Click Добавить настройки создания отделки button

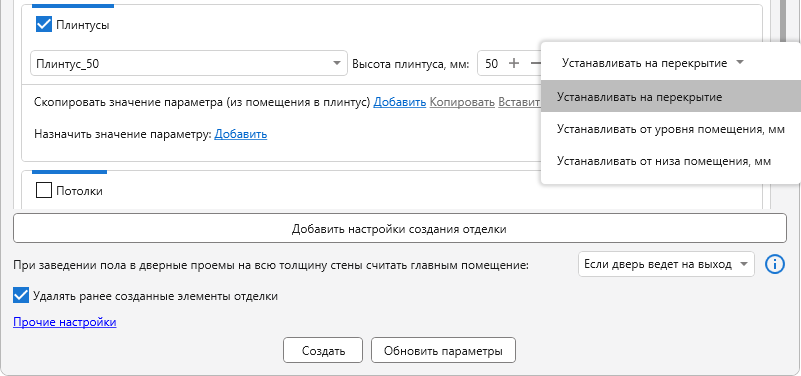click(x=399, y=228)
